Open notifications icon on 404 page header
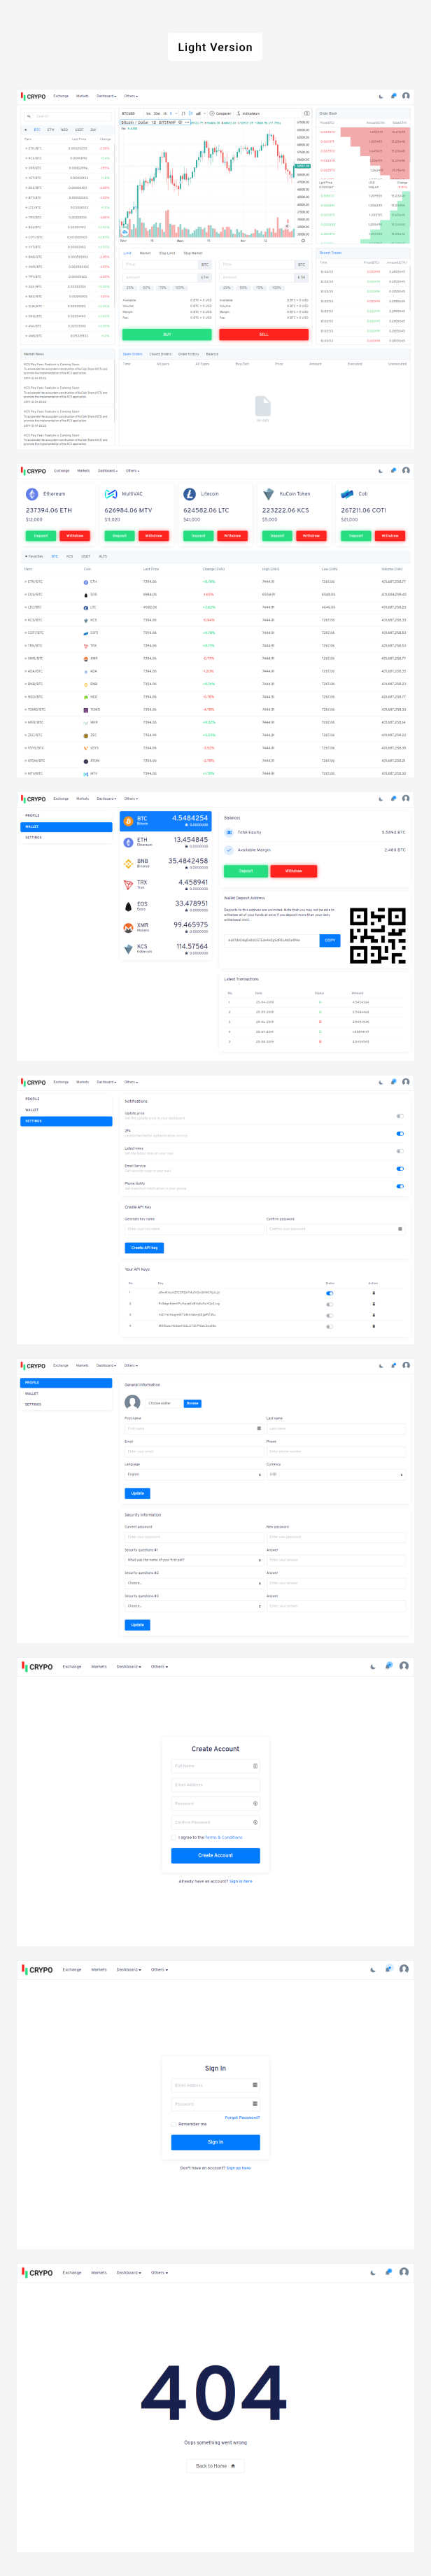The height and width of the screenshot is (2576, 431). coord(388,2272)
